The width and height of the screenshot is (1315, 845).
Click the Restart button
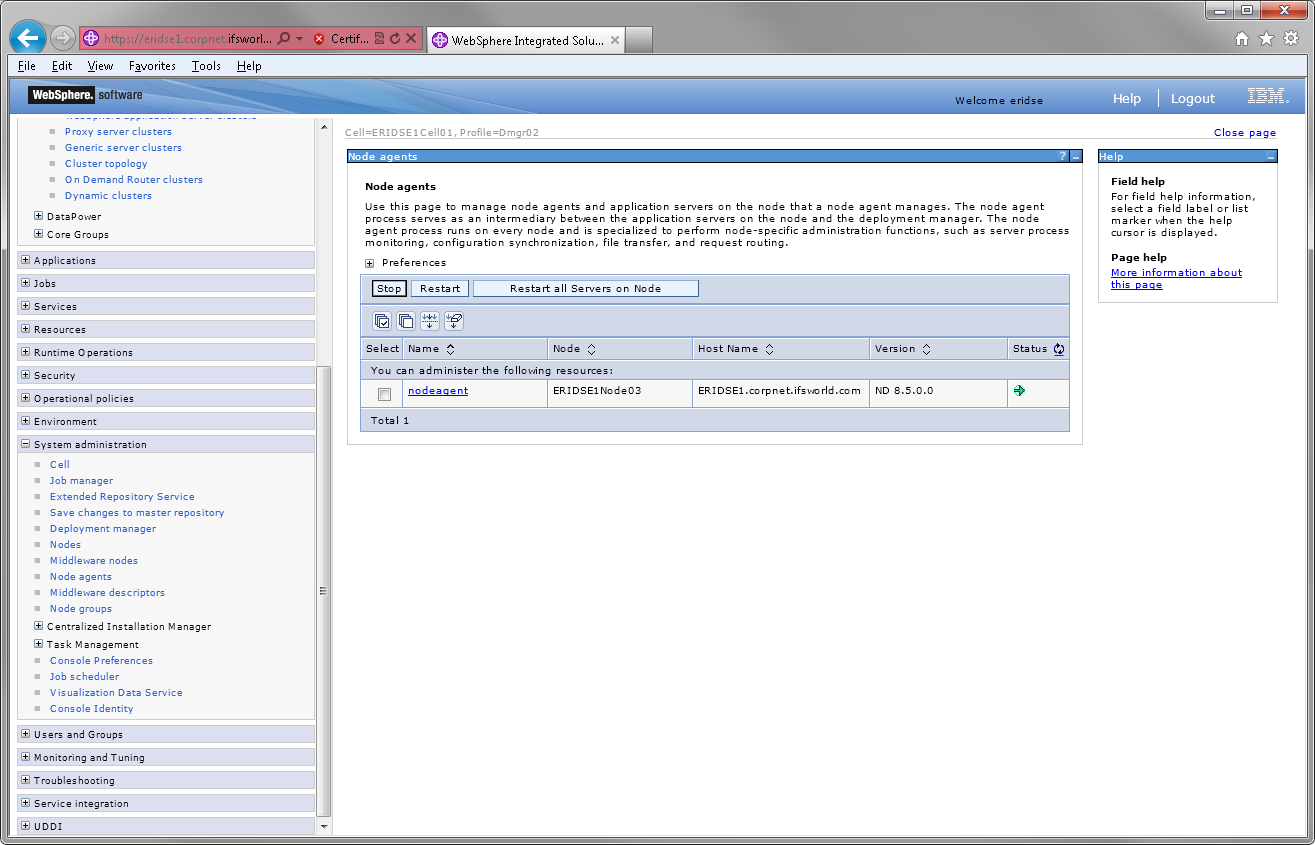click(440, 288)
